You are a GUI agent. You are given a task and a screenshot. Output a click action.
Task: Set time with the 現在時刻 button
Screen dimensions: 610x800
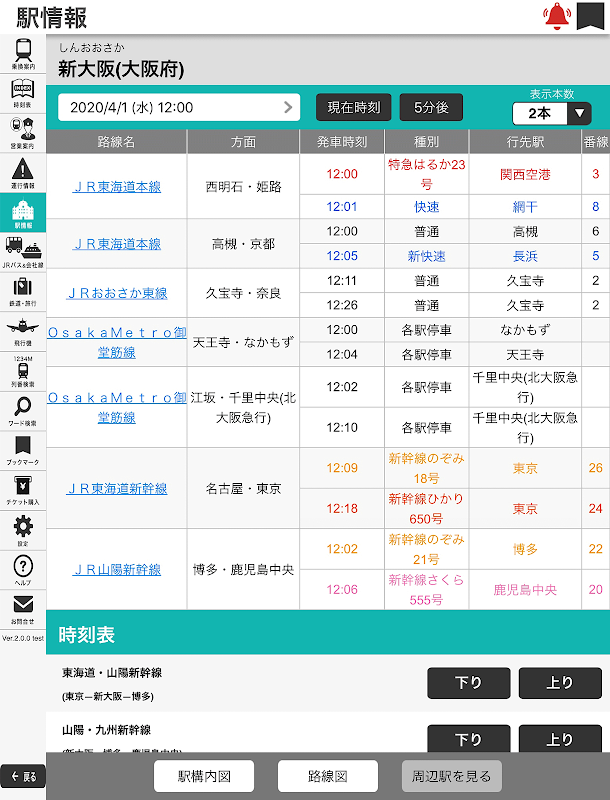(353, 107)
